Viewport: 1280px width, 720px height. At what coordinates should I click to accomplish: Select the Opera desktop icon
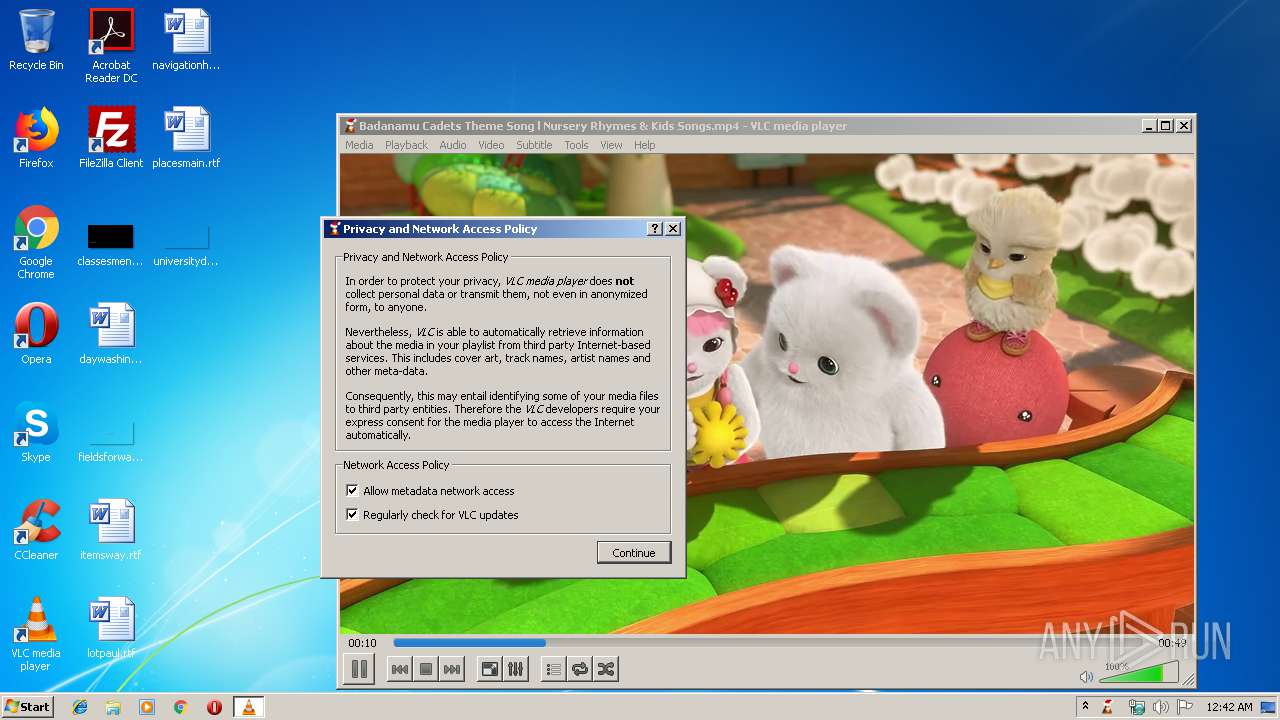pos(36,334)
